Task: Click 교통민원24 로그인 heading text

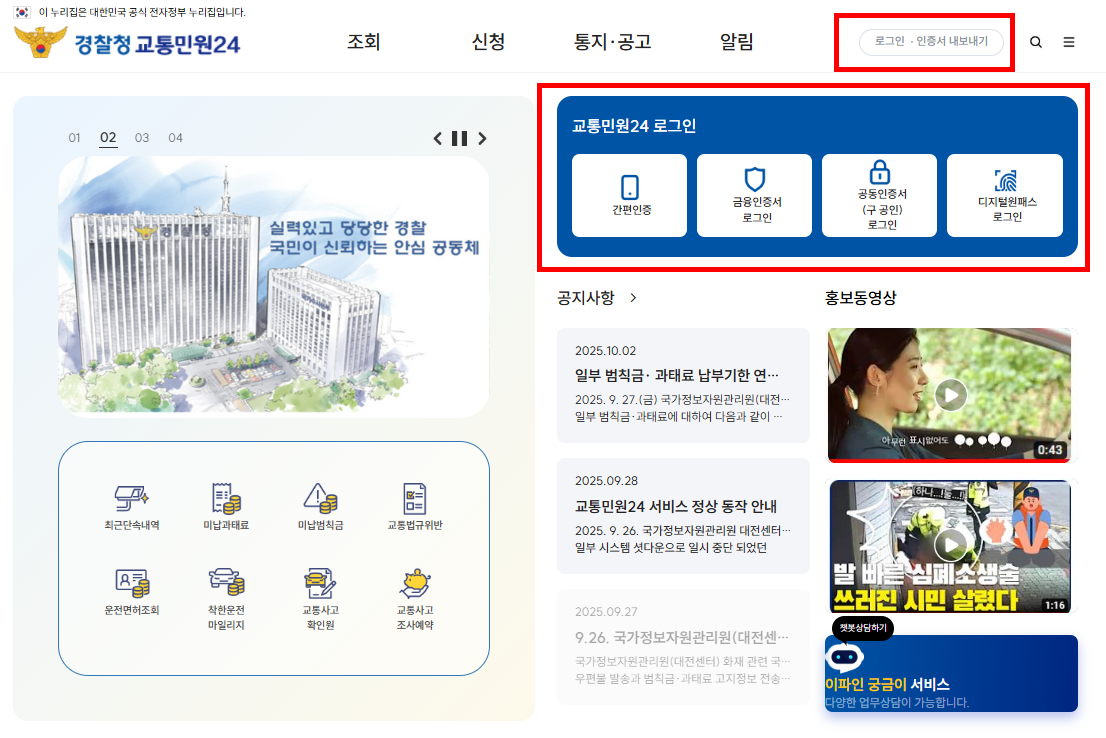Action: click(x=633, y=126)
